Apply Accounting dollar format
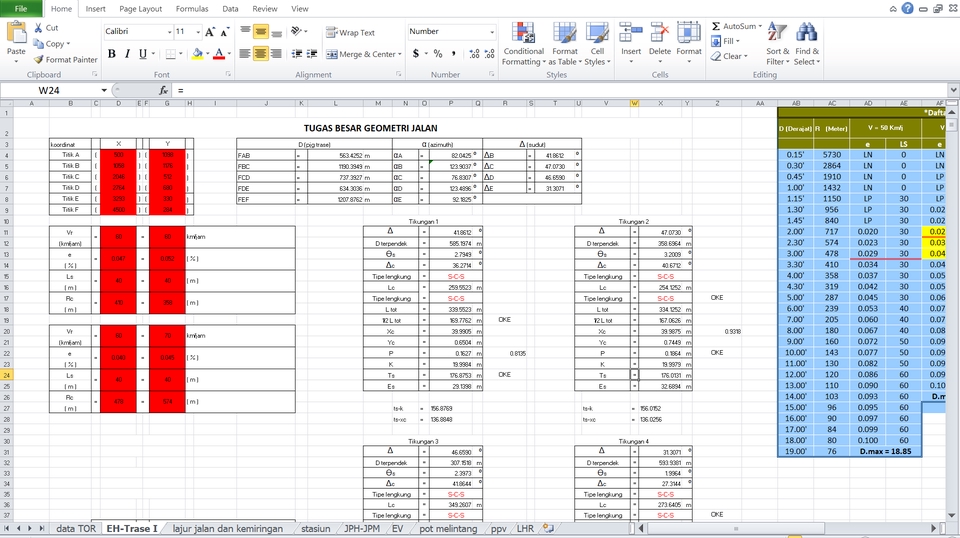This screenshot has width=960, height=538. [x=416, y=54]
